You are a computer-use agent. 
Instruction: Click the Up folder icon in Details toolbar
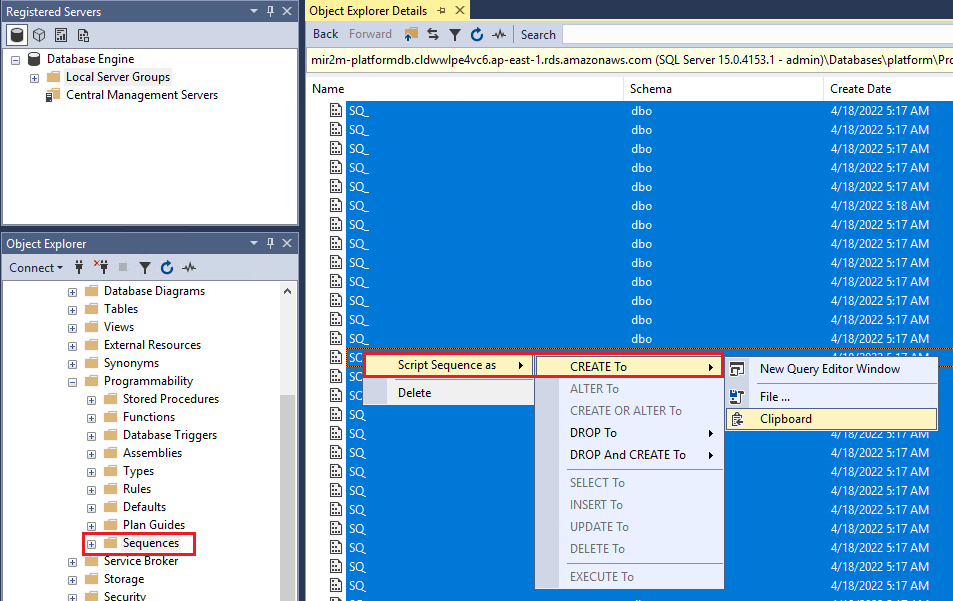411,35
